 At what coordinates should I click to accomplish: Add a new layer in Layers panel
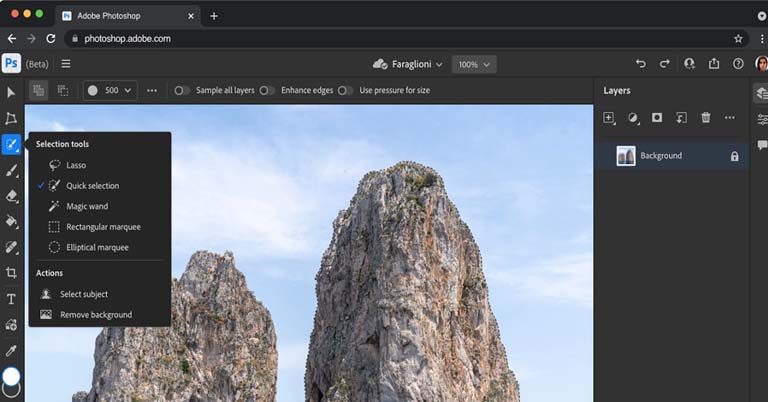tap(609, 118)
